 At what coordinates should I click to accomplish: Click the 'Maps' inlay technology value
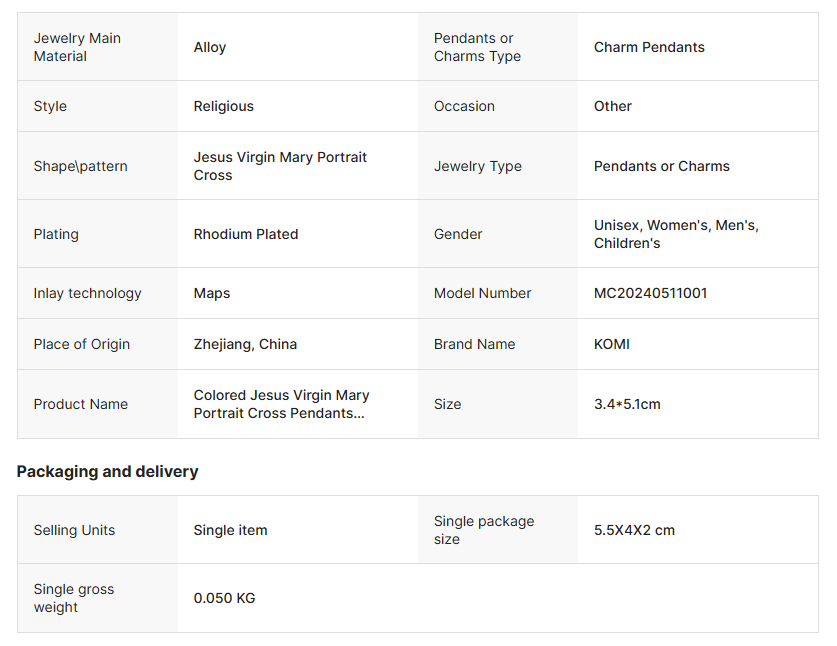(212, 293)
